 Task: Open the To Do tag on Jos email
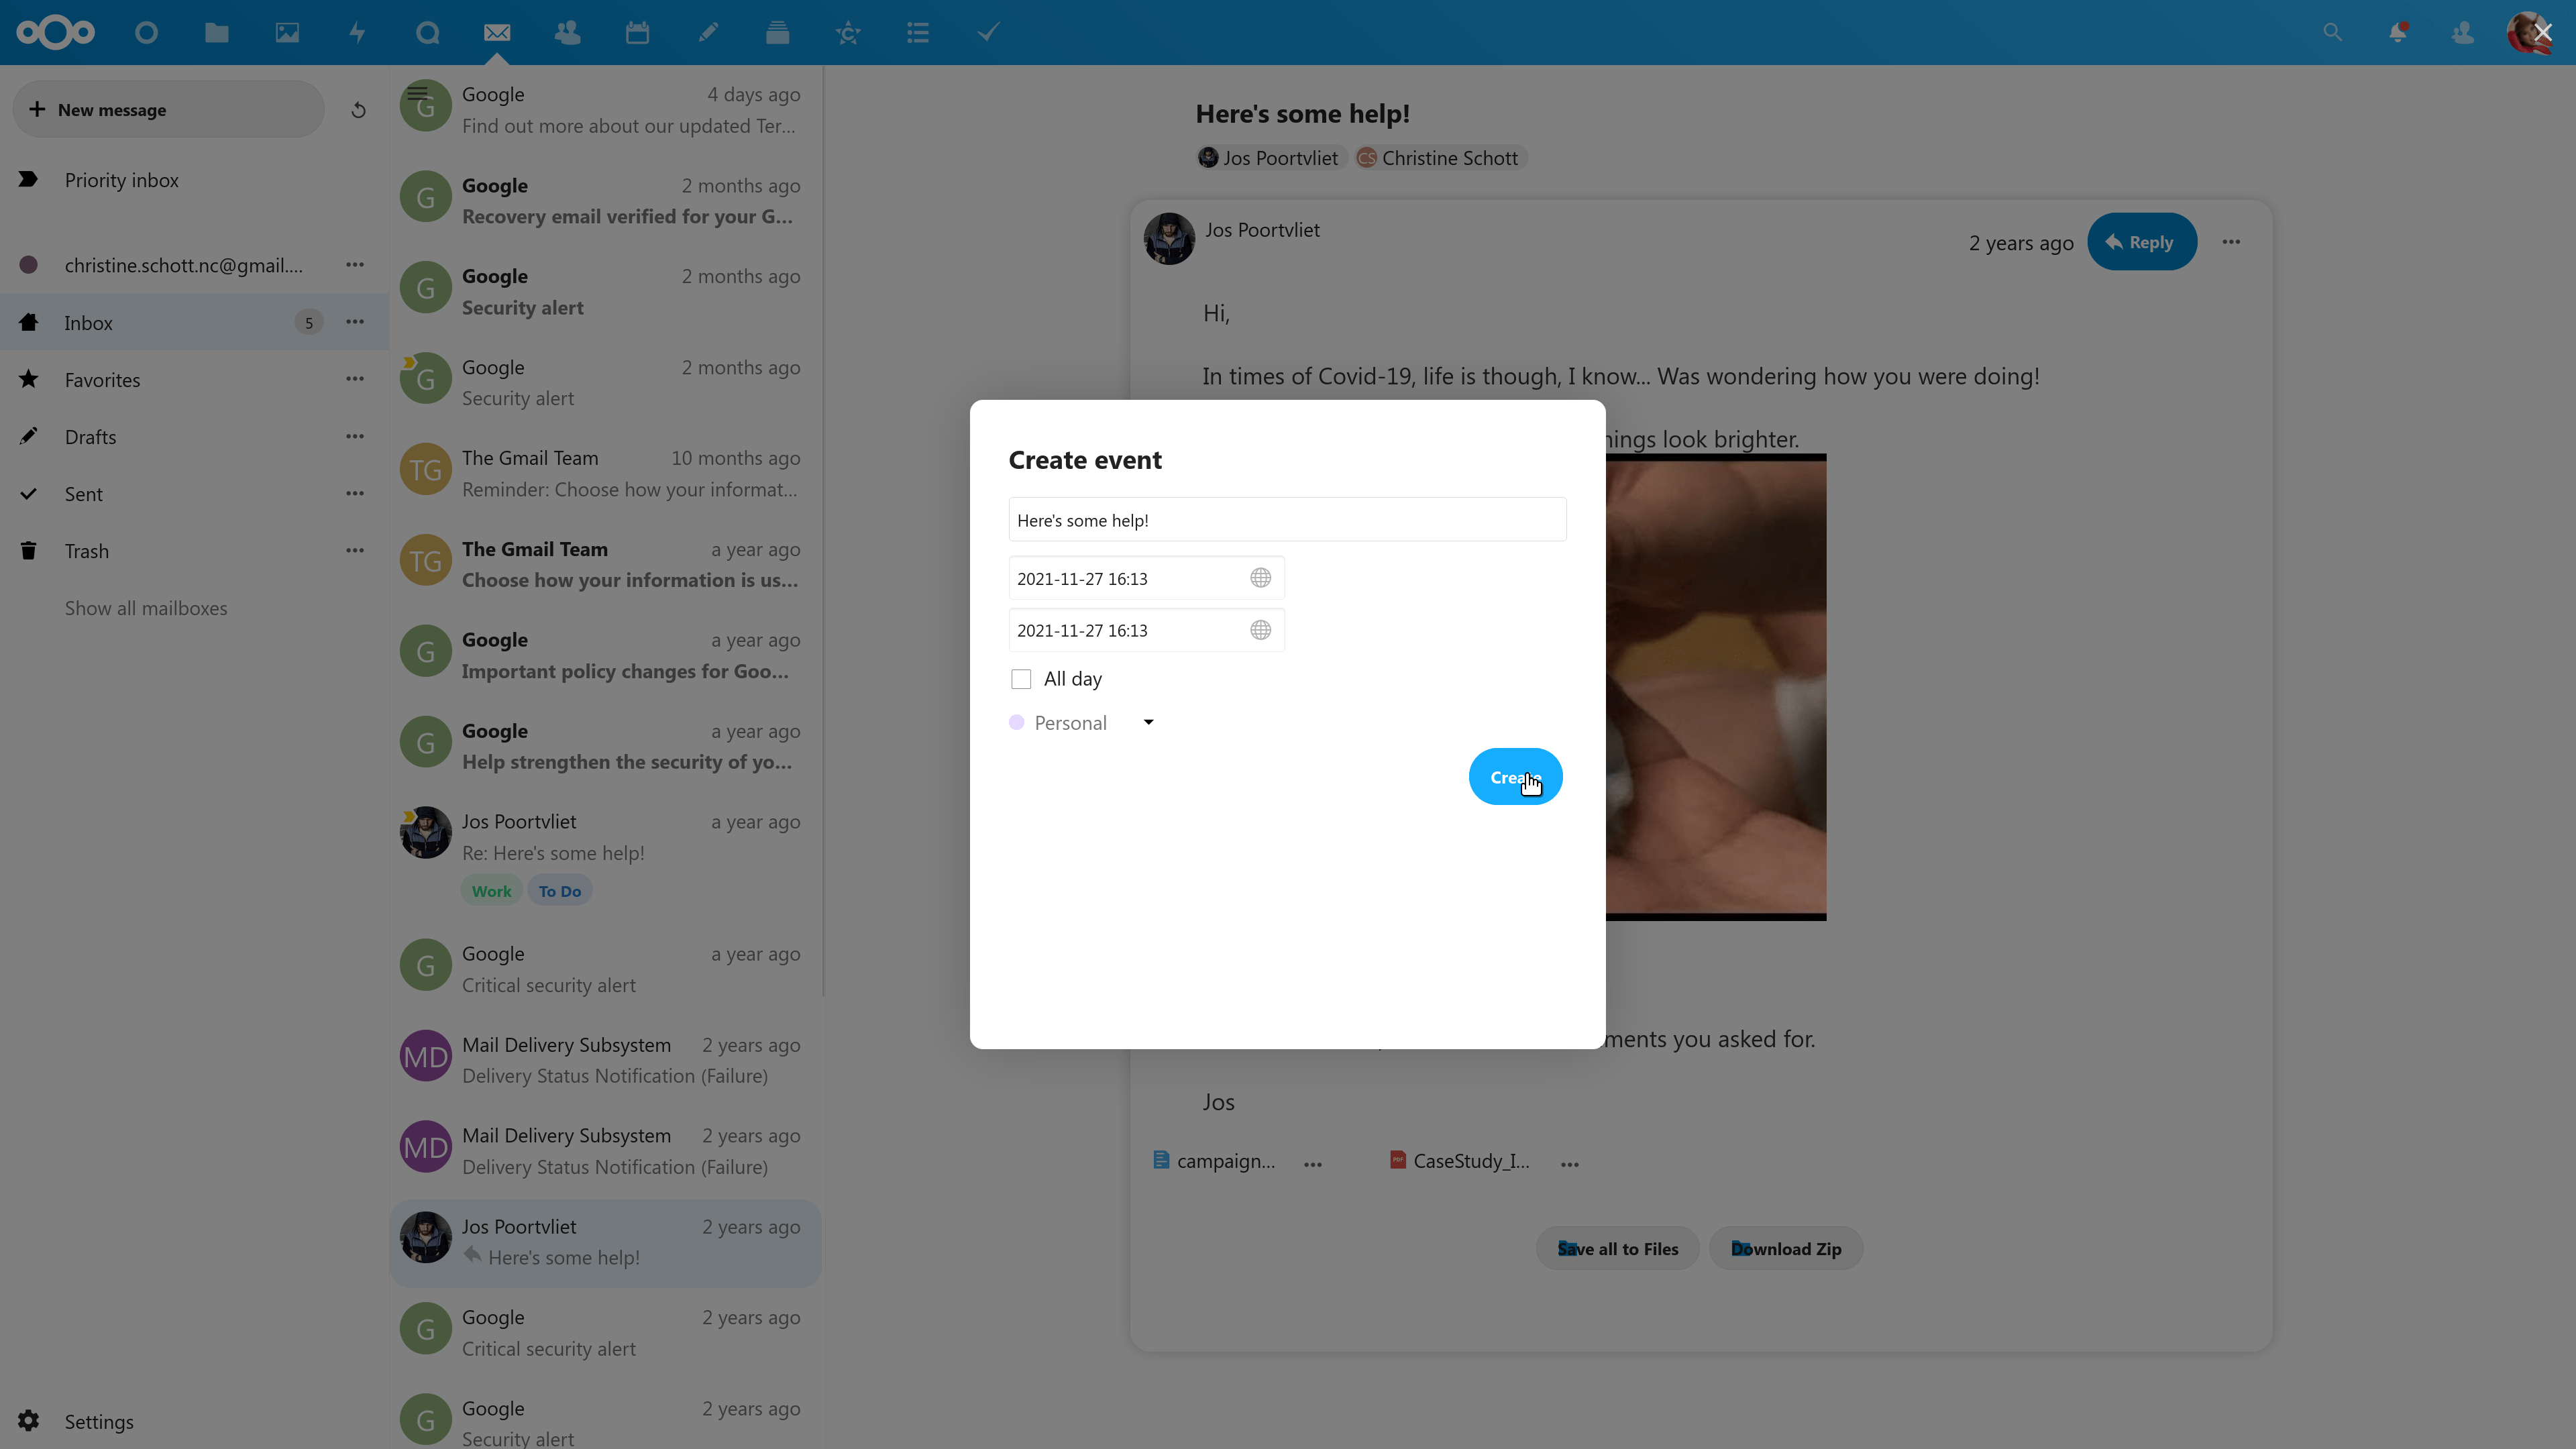(x=560, y=891)
